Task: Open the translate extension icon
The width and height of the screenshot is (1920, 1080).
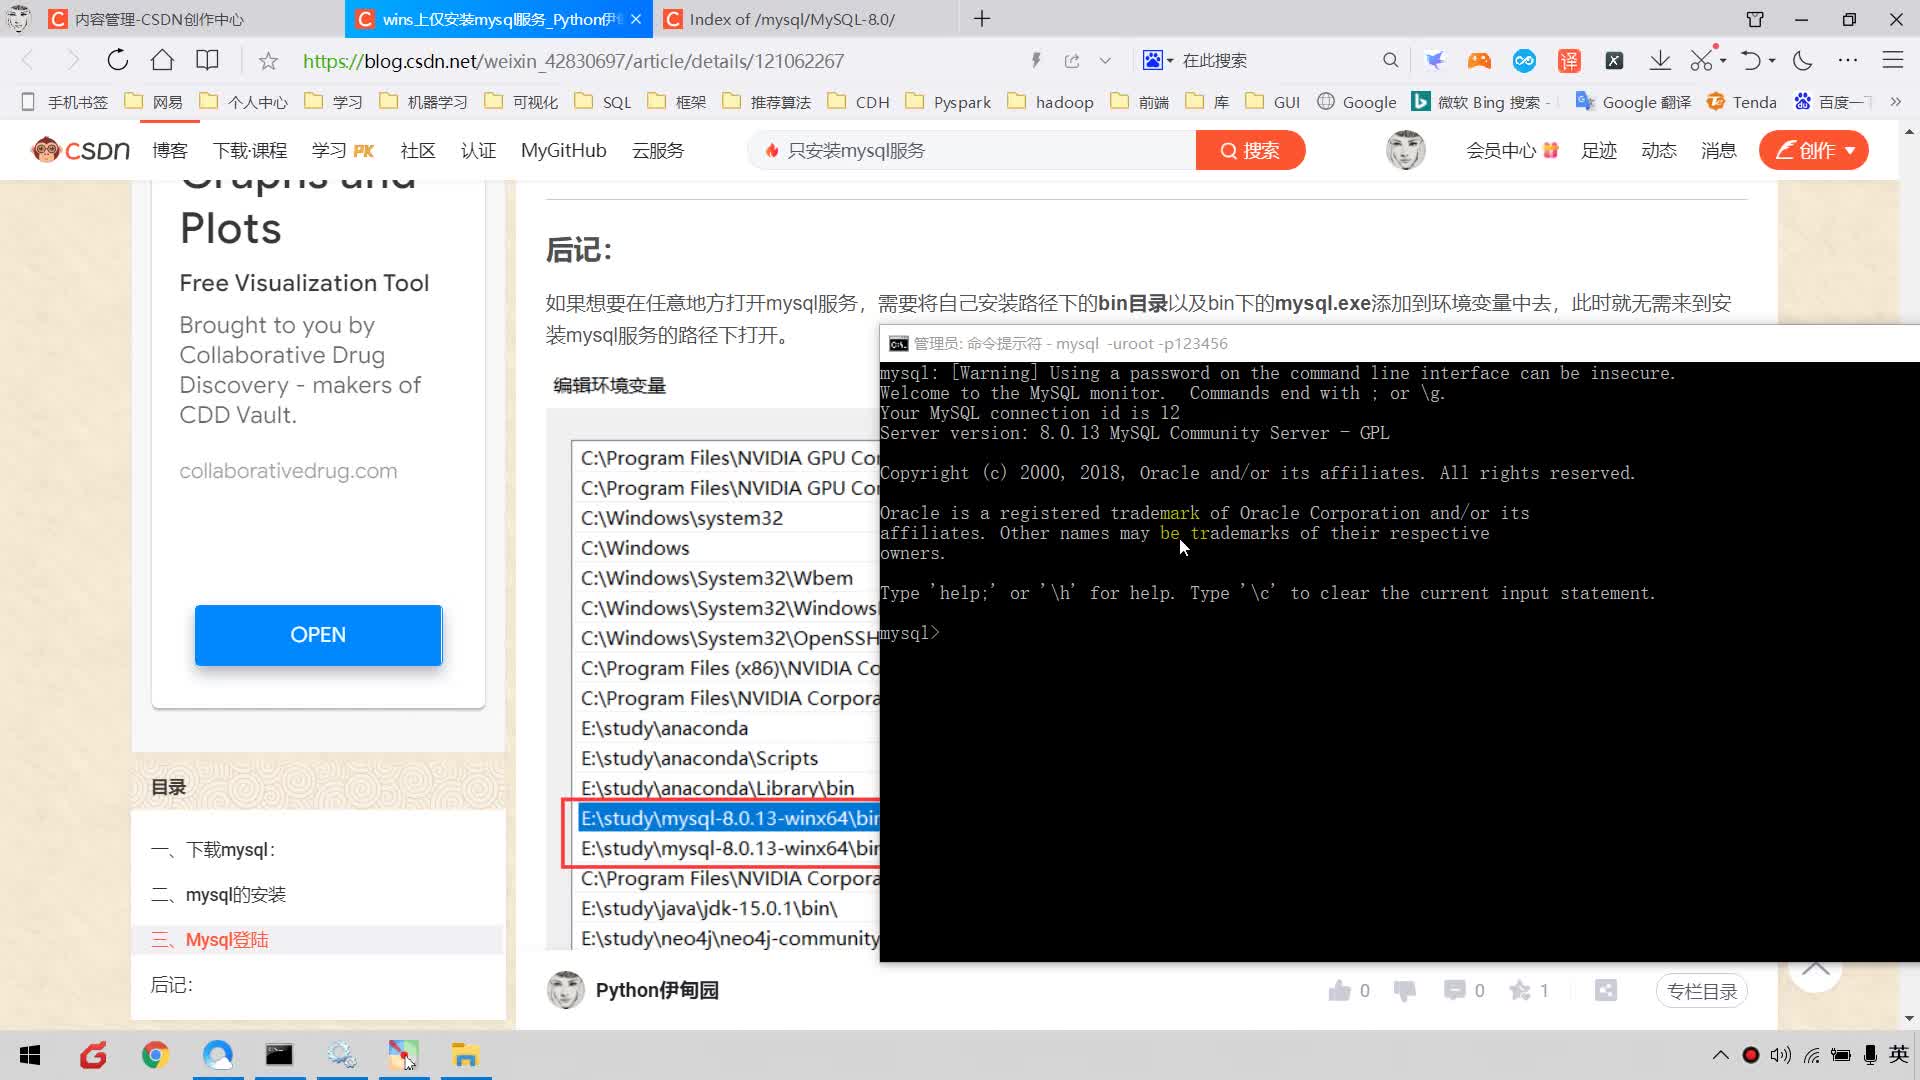Action: click(1569, 61)
